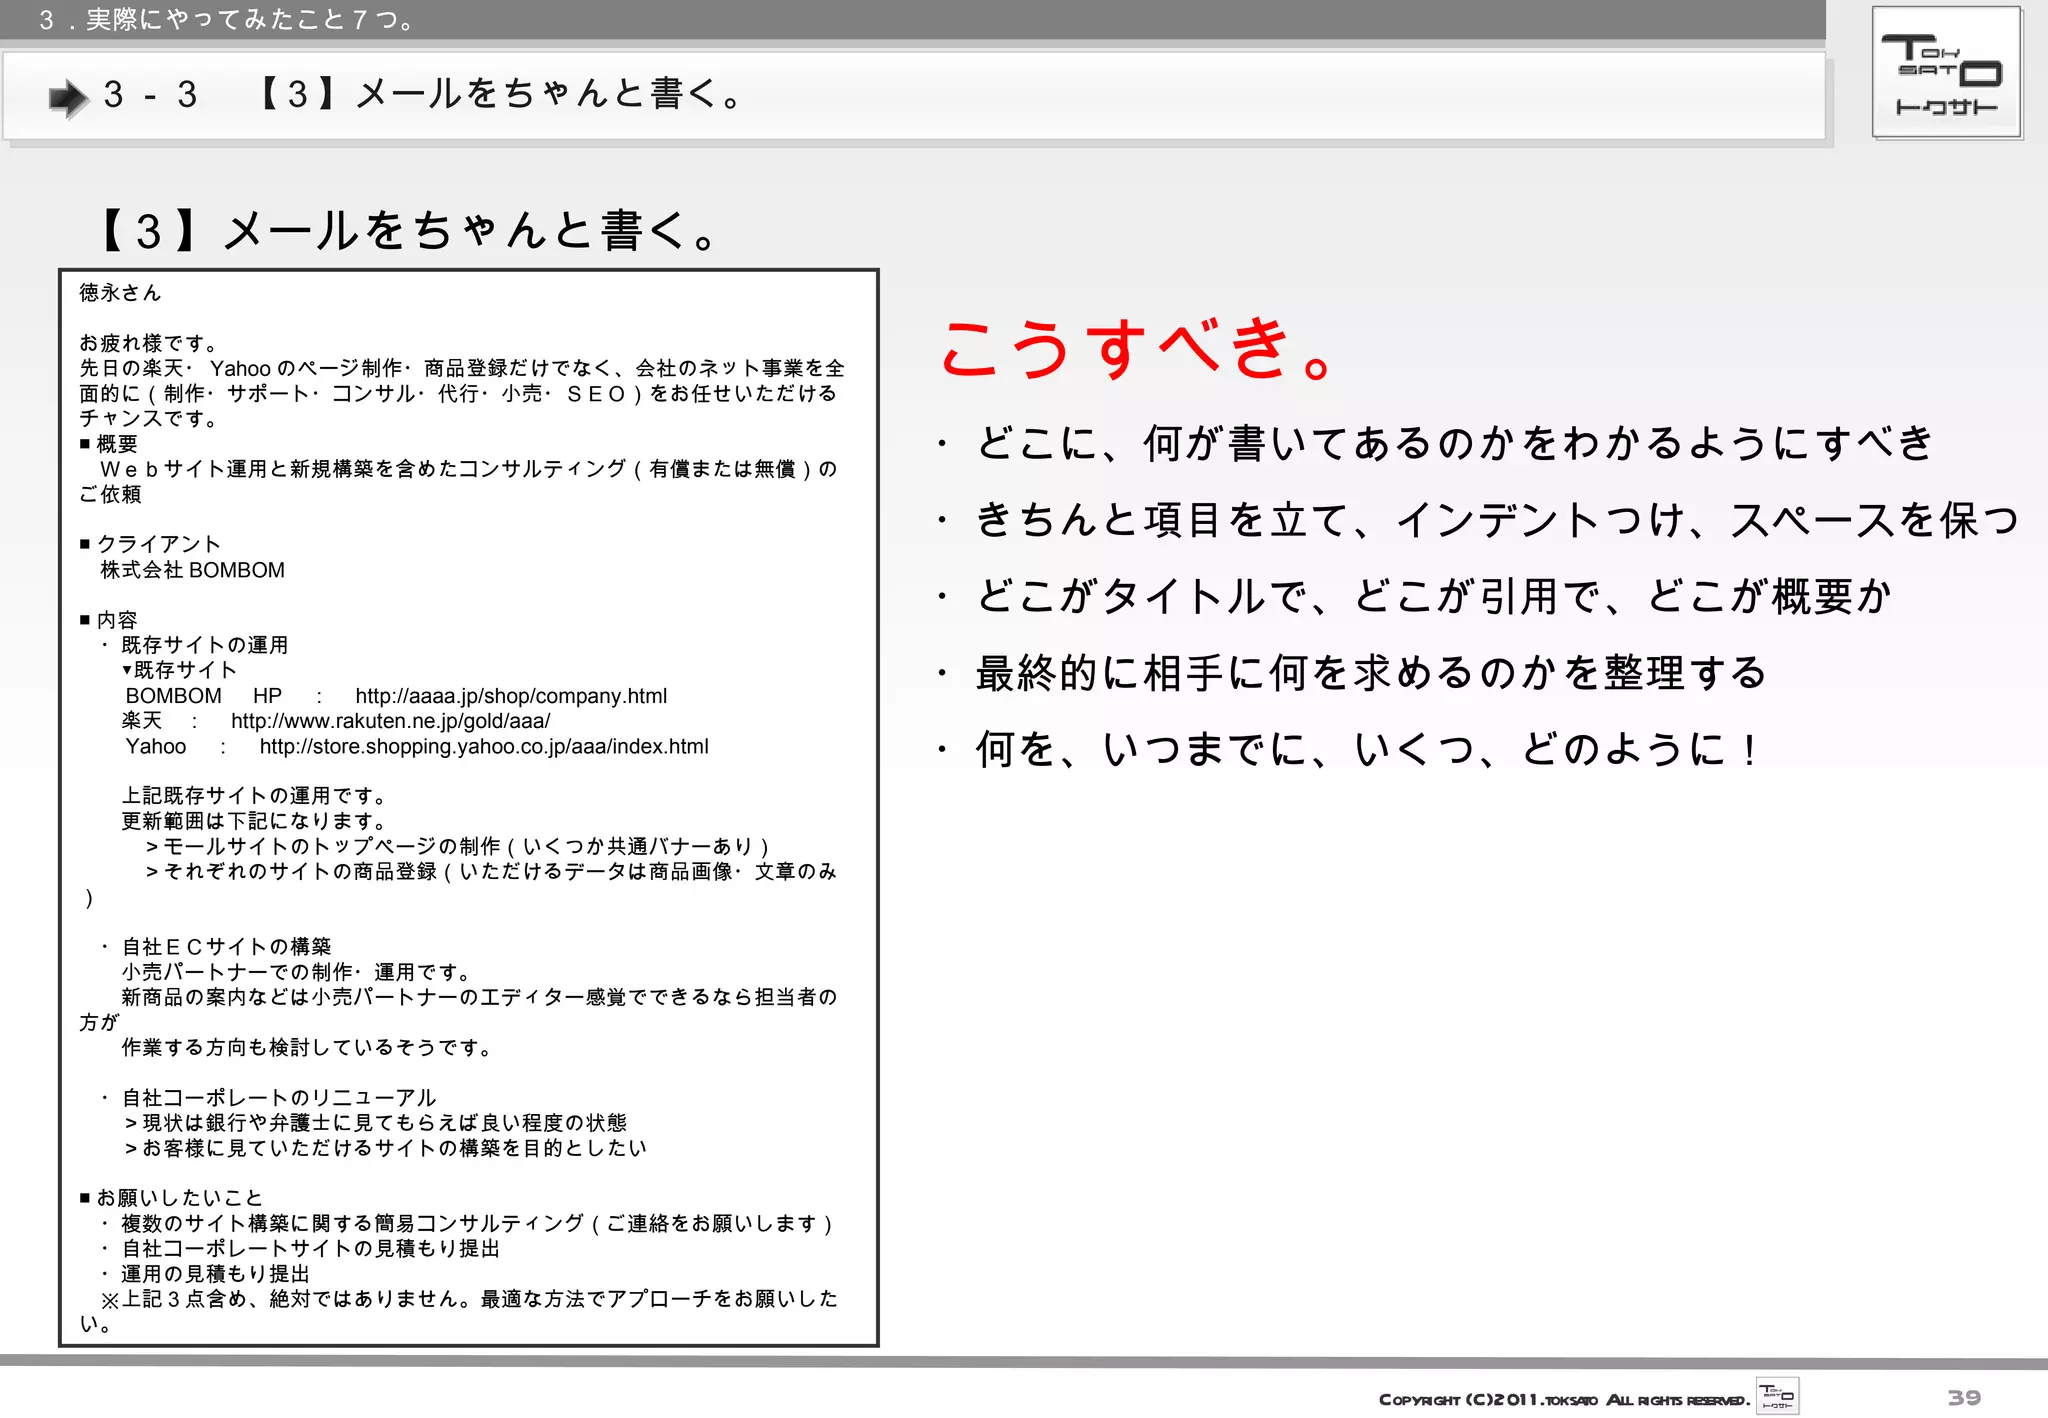Click the company name '株式会社BOMBOM'
Image resolution: width=2048 pixels, height=1418 pixels.
point(193,570)
